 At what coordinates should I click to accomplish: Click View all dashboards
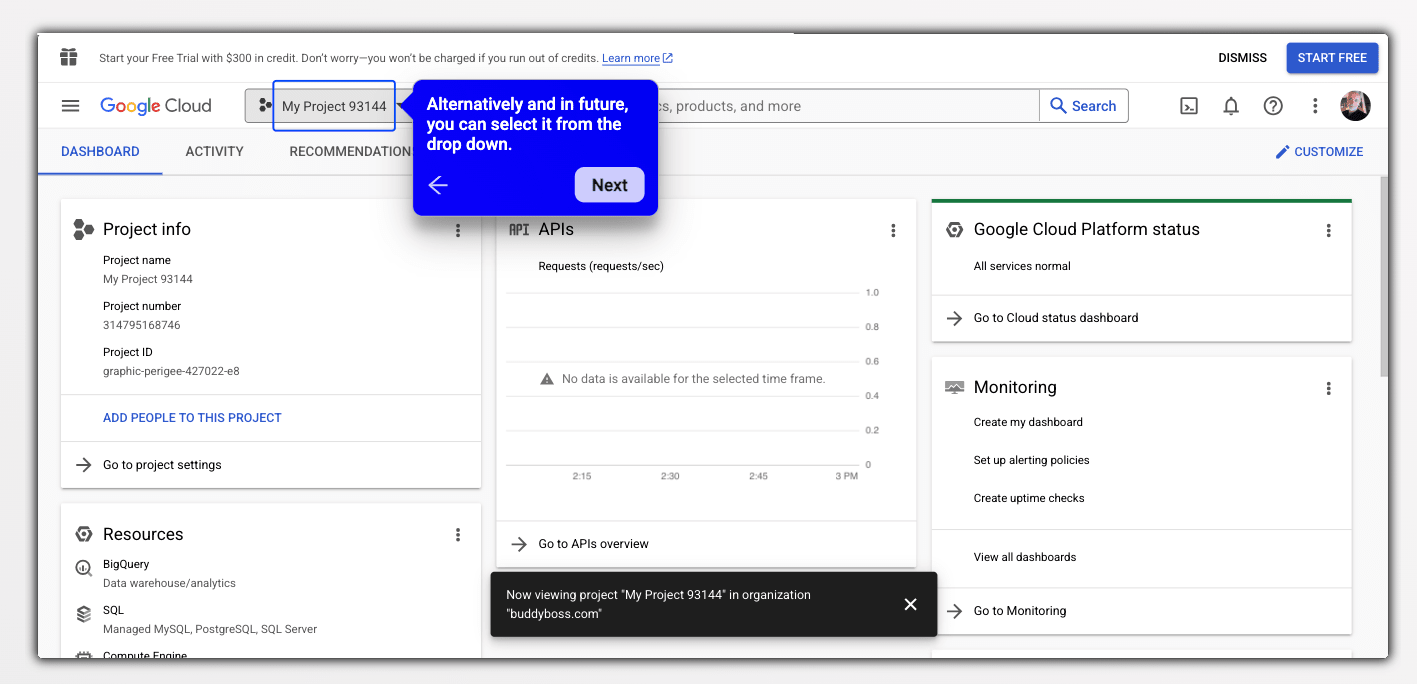(x=1025, y=557)
